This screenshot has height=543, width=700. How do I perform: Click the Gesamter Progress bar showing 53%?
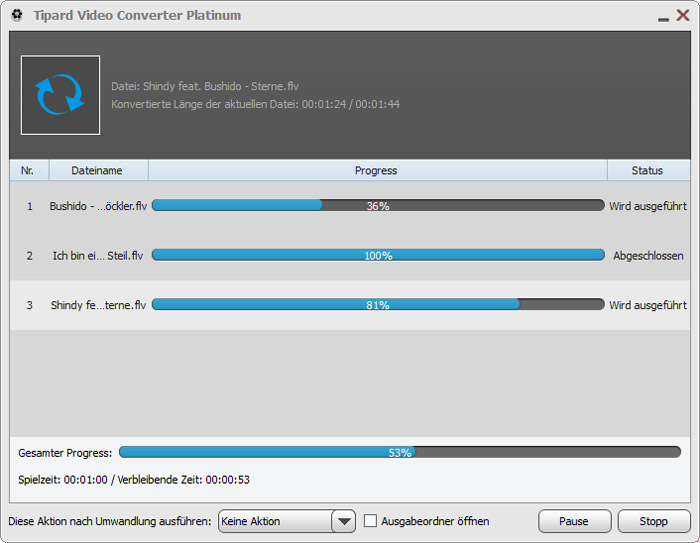(400, 452)
